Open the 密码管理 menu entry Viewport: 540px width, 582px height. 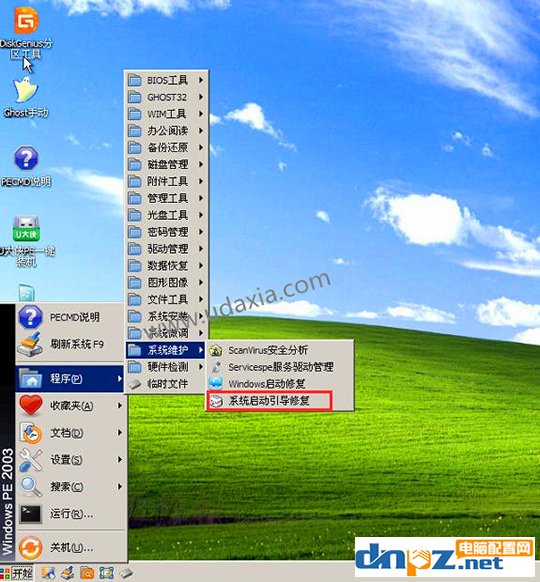(x=166, y=232)
